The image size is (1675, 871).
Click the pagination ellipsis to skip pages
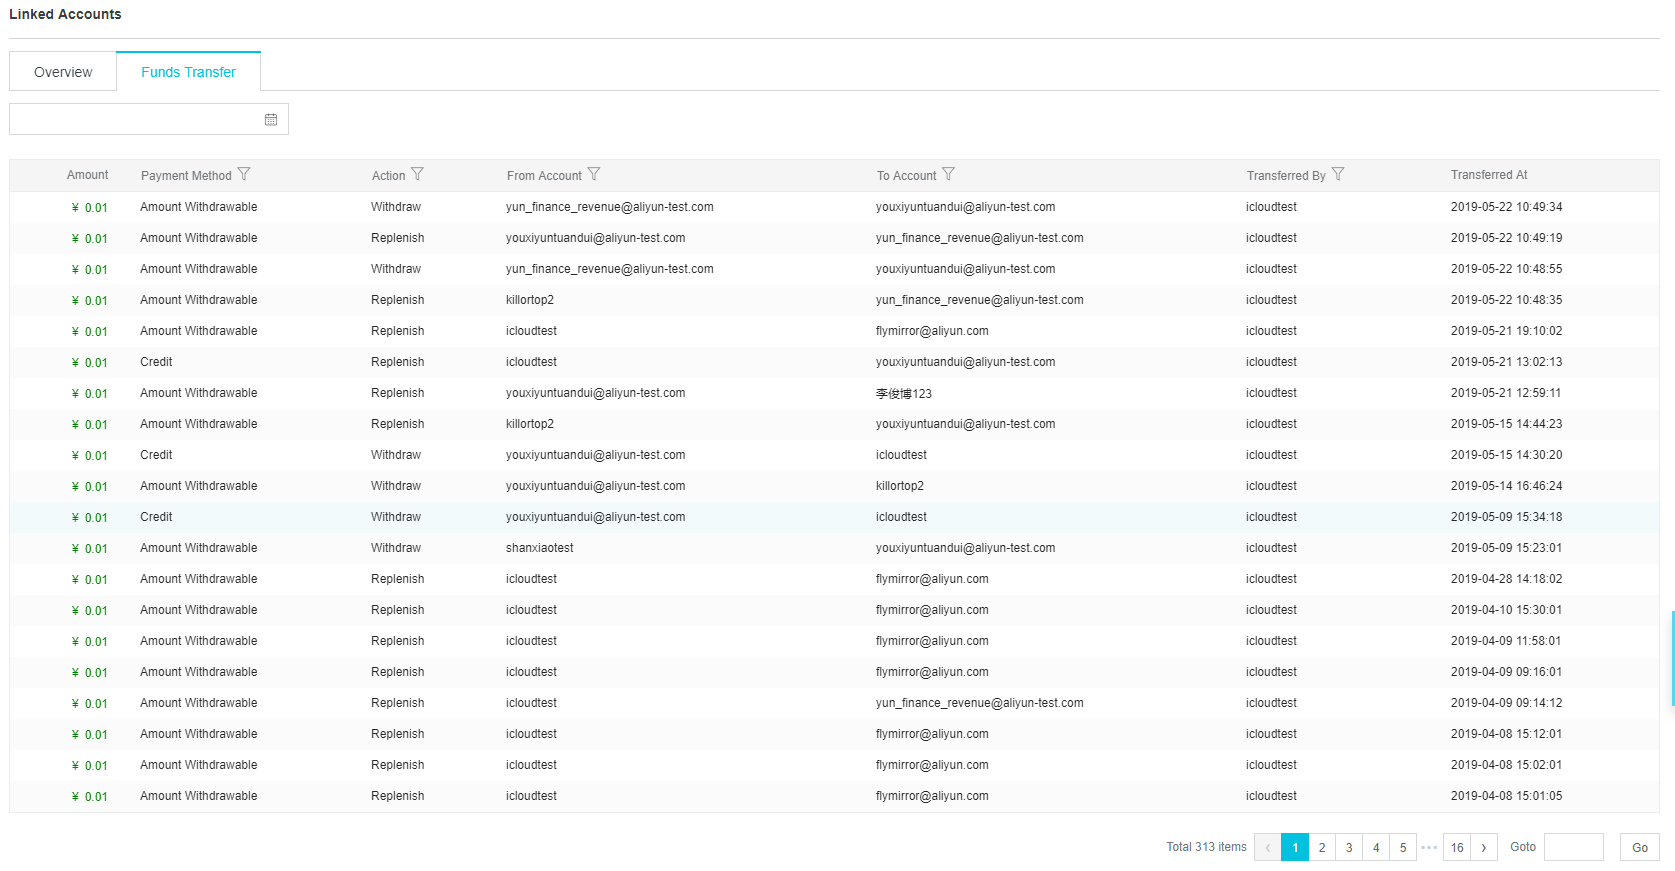[1430, 847]
